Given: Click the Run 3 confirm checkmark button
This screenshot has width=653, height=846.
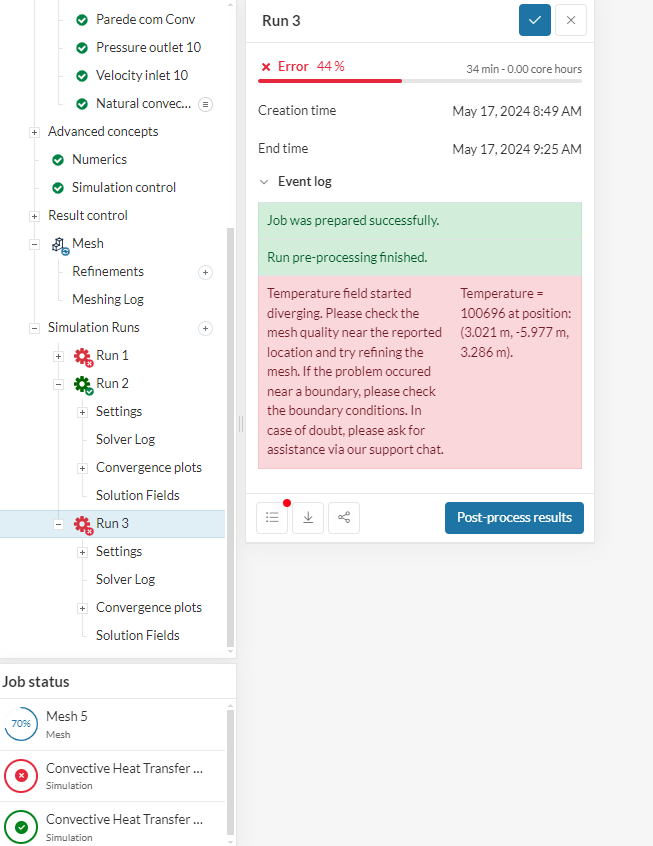Looking at the screenshot, I should 535,20.
